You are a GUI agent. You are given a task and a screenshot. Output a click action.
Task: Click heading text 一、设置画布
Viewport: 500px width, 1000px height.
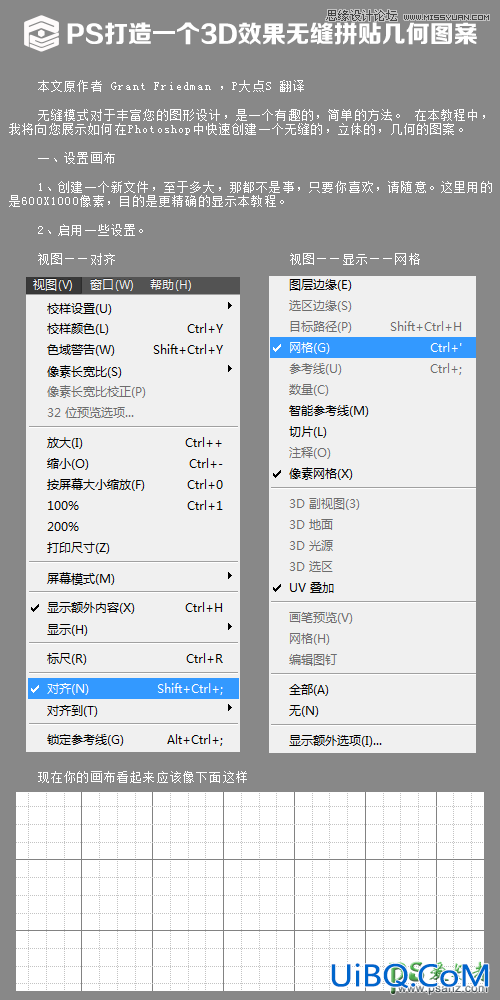point(77,159)
